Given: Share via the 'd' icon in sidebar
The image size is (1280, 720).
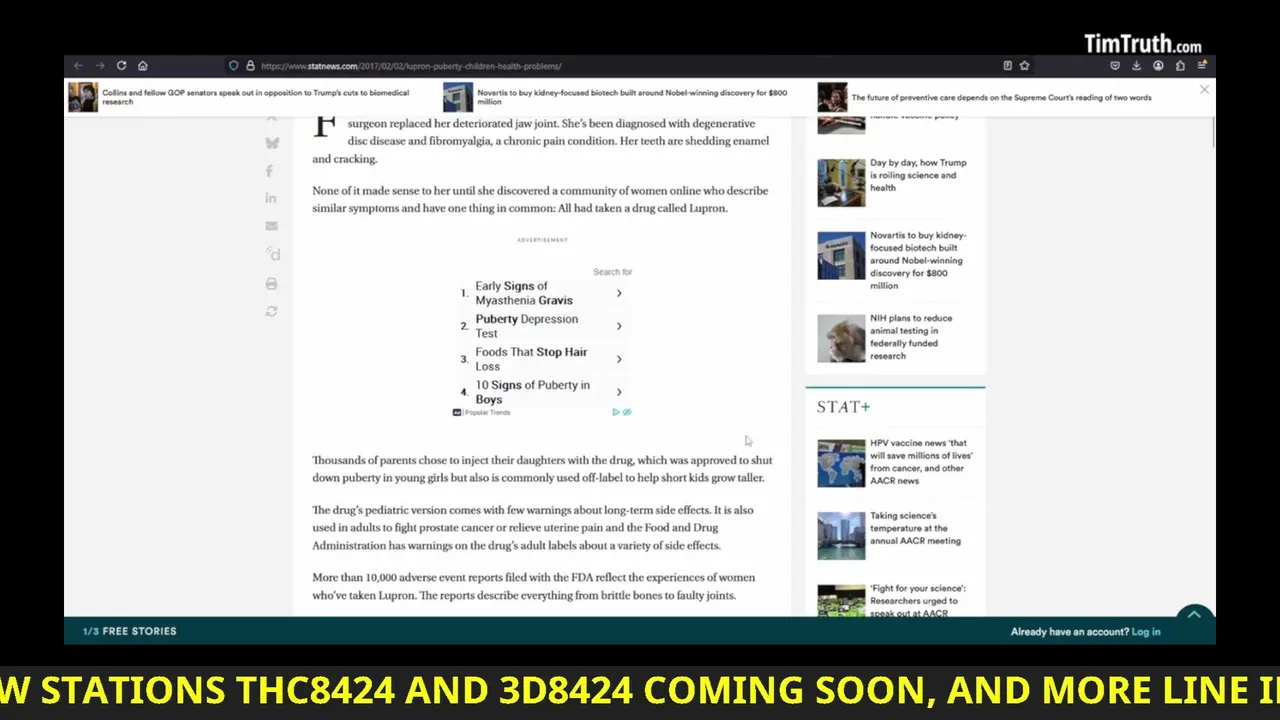Looking at the screenshot, I should click(272, 254).
